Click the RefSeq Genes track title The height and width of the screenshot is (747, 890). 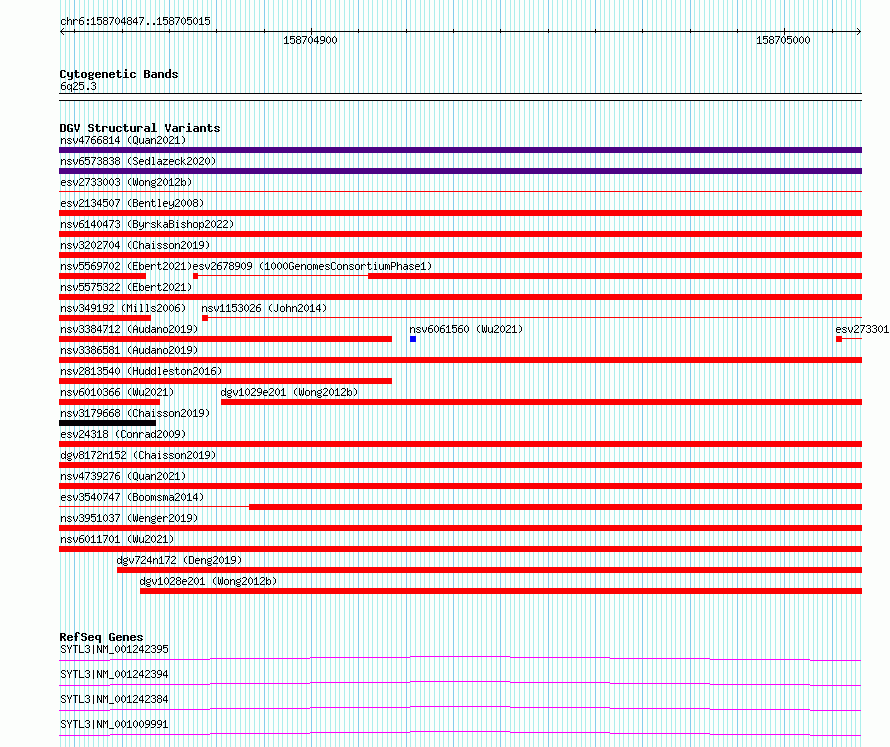point(101,637)
